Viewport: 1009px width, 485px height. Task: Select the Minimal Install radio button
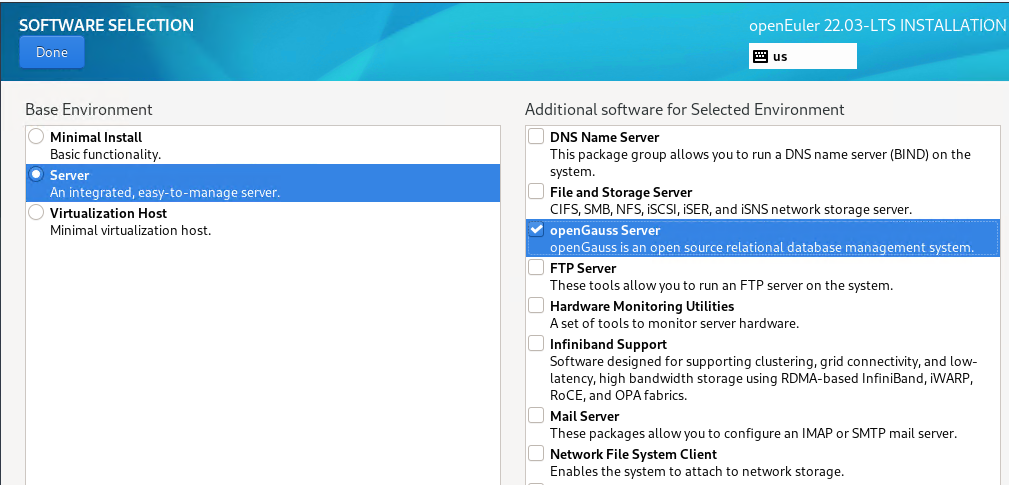coord(37,137)
